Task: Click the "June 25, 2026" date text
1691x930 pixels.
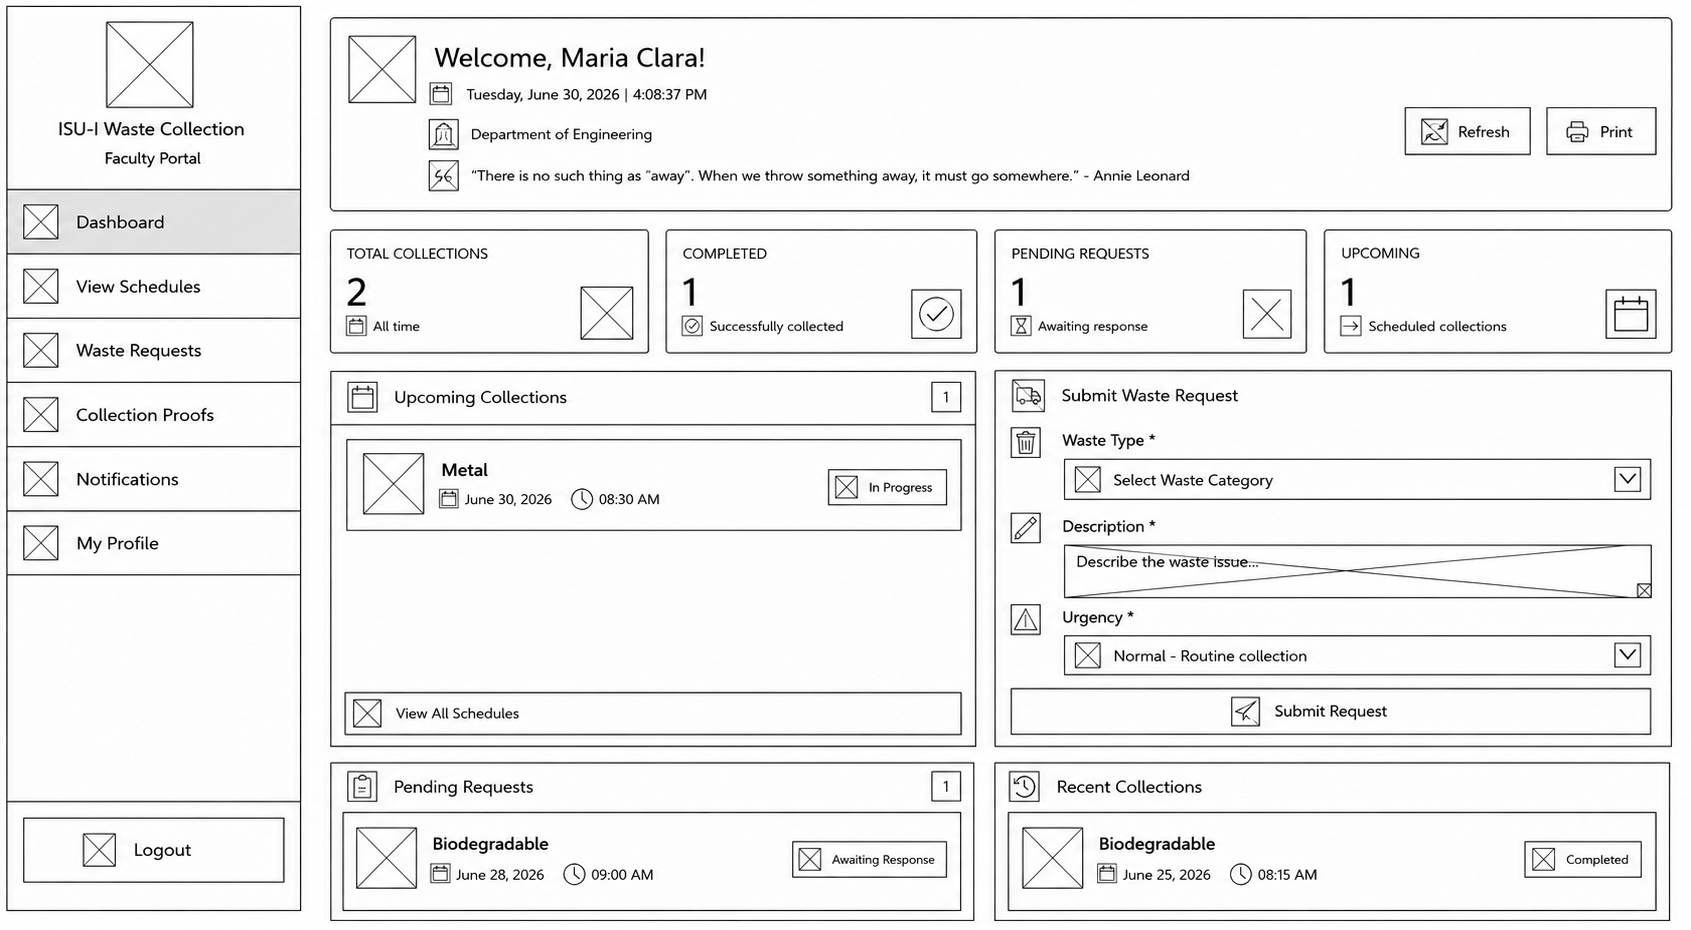Action: click(1166, 875)
